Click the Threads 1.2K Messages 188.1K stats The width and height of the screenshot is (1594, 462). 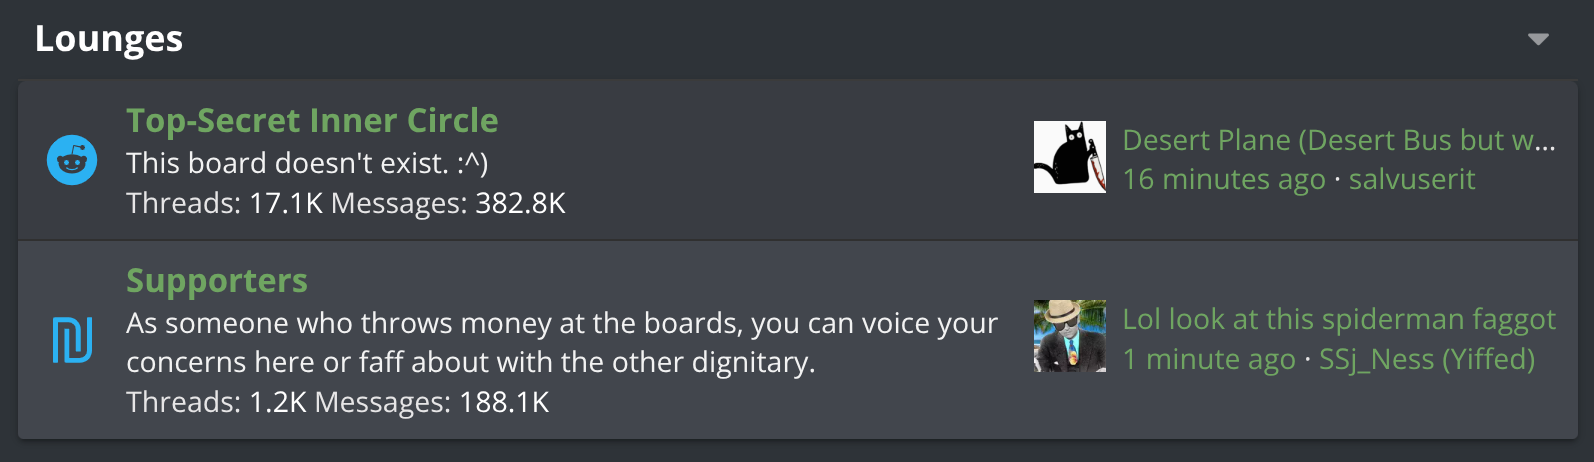click(338, 402)
